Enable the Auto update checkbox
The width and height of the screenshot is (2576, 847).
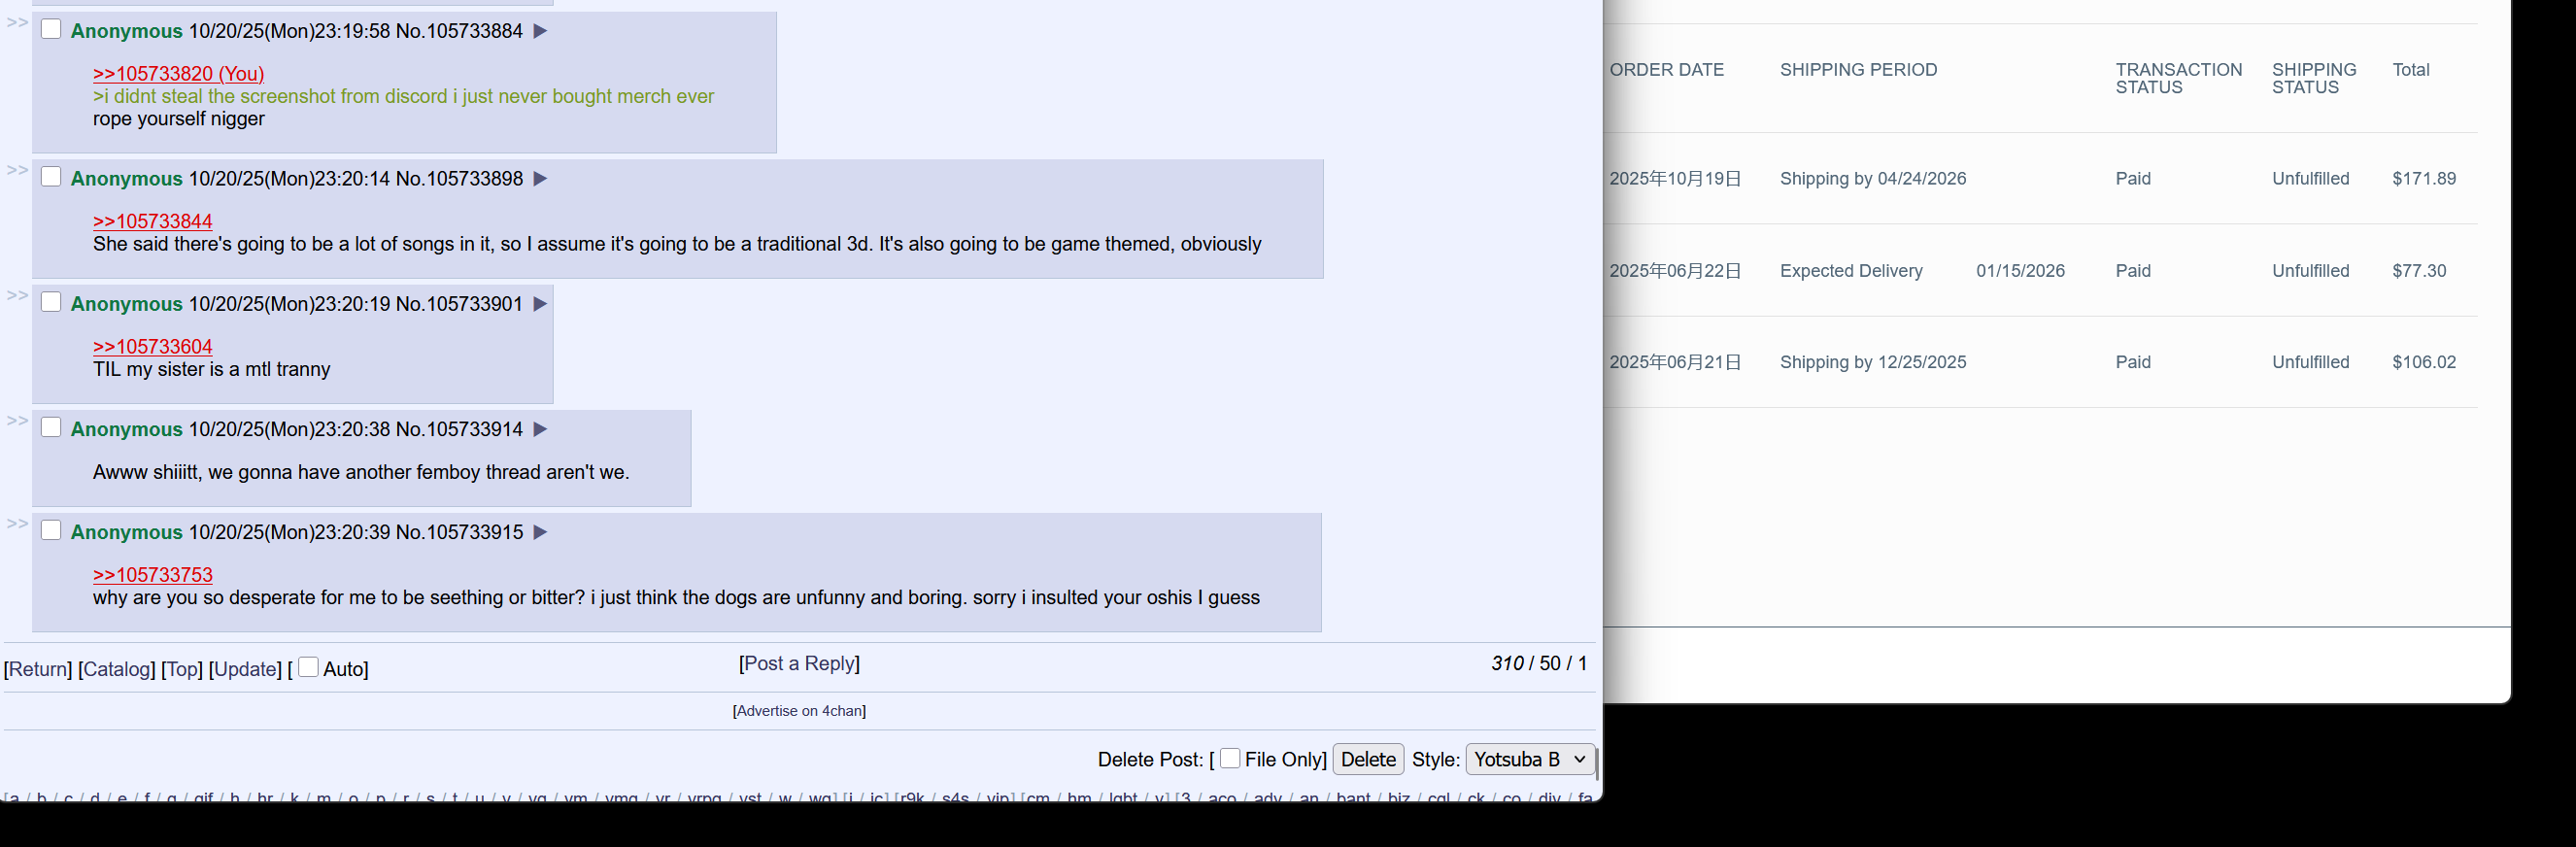point(308,667)
